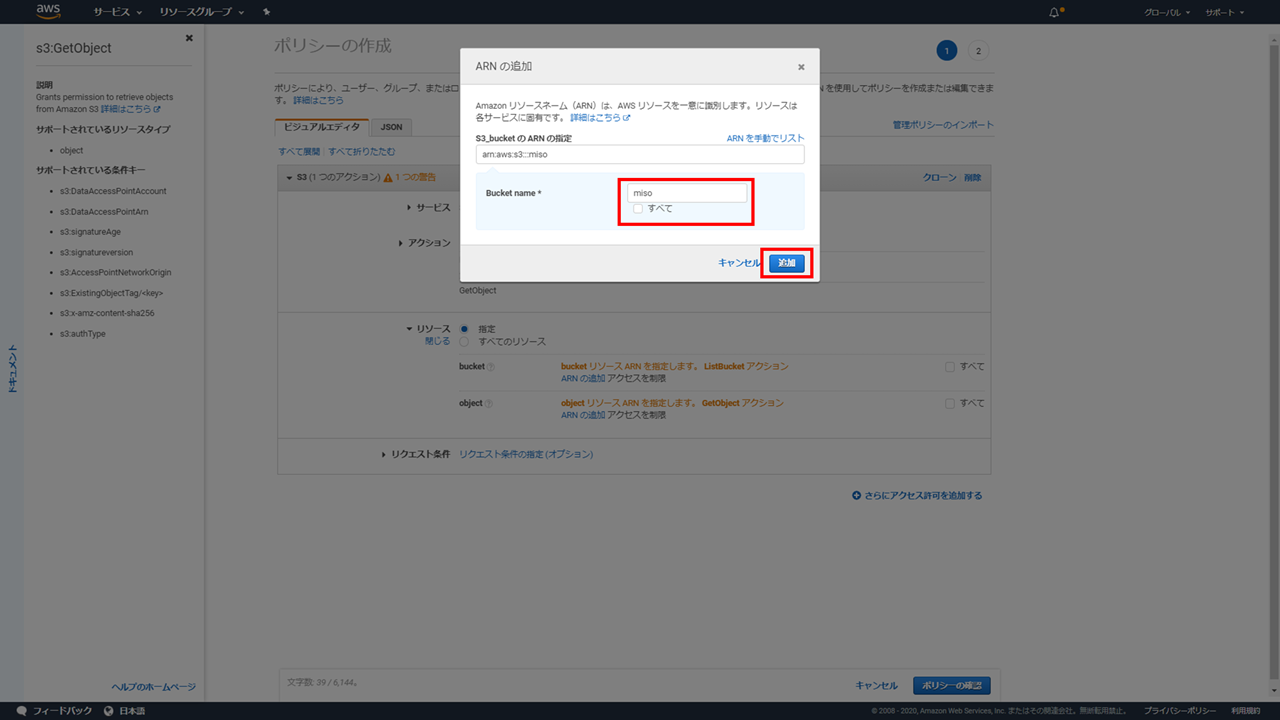Click the Bucket name input field
Screen dimensions: 1280x720
(x=687, y=193)
